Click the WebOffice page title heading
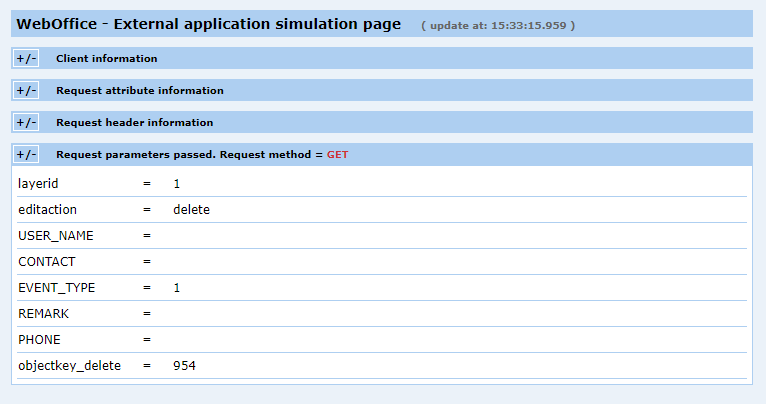766x404 pixels. point(208,24)
